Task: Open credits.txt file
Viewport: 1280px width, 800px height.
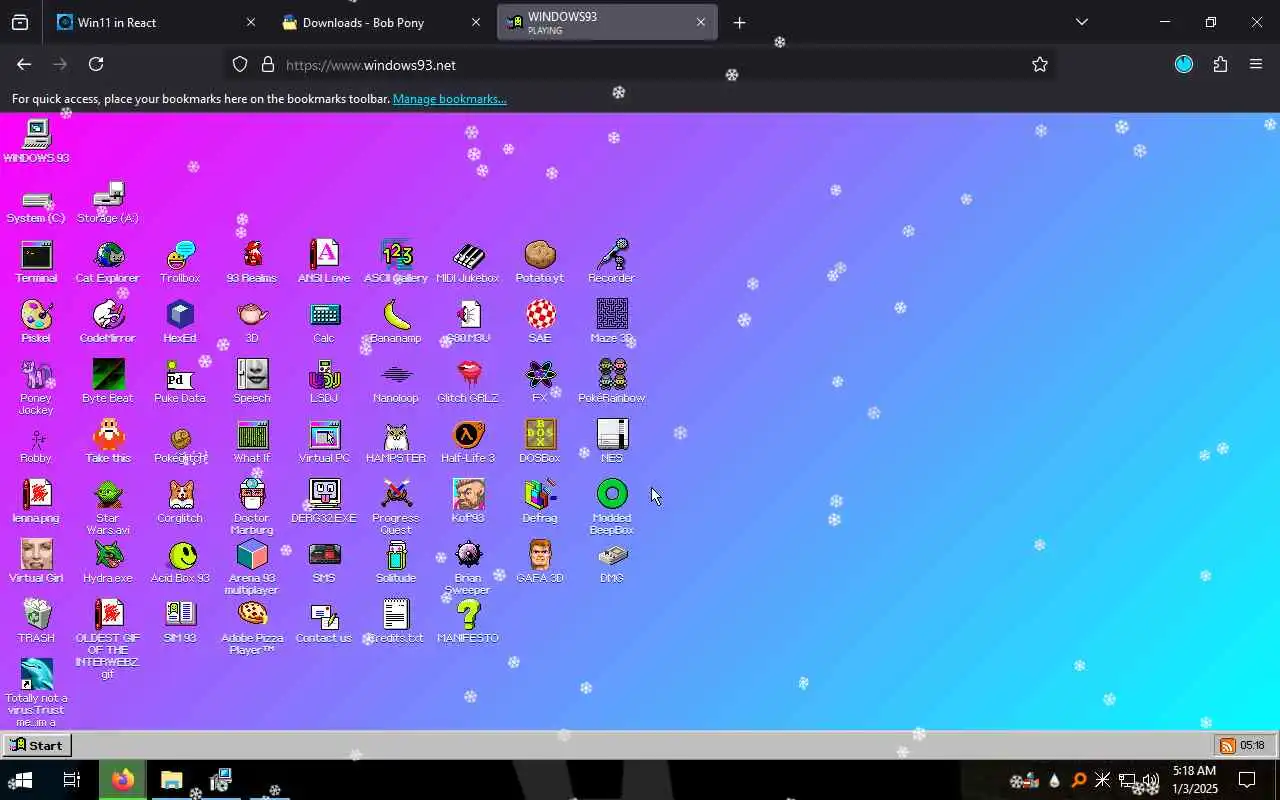Action: (x=396, y=622)
